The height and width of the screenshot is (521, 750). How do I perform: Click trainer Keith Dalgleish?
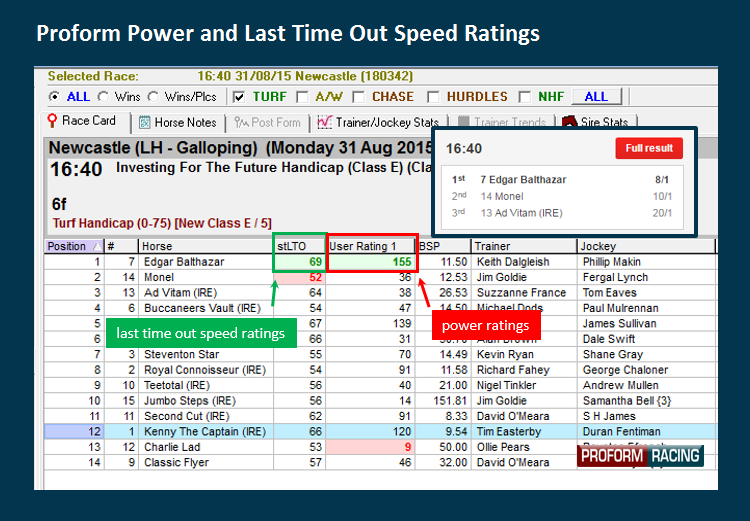[x=513, y=262]
